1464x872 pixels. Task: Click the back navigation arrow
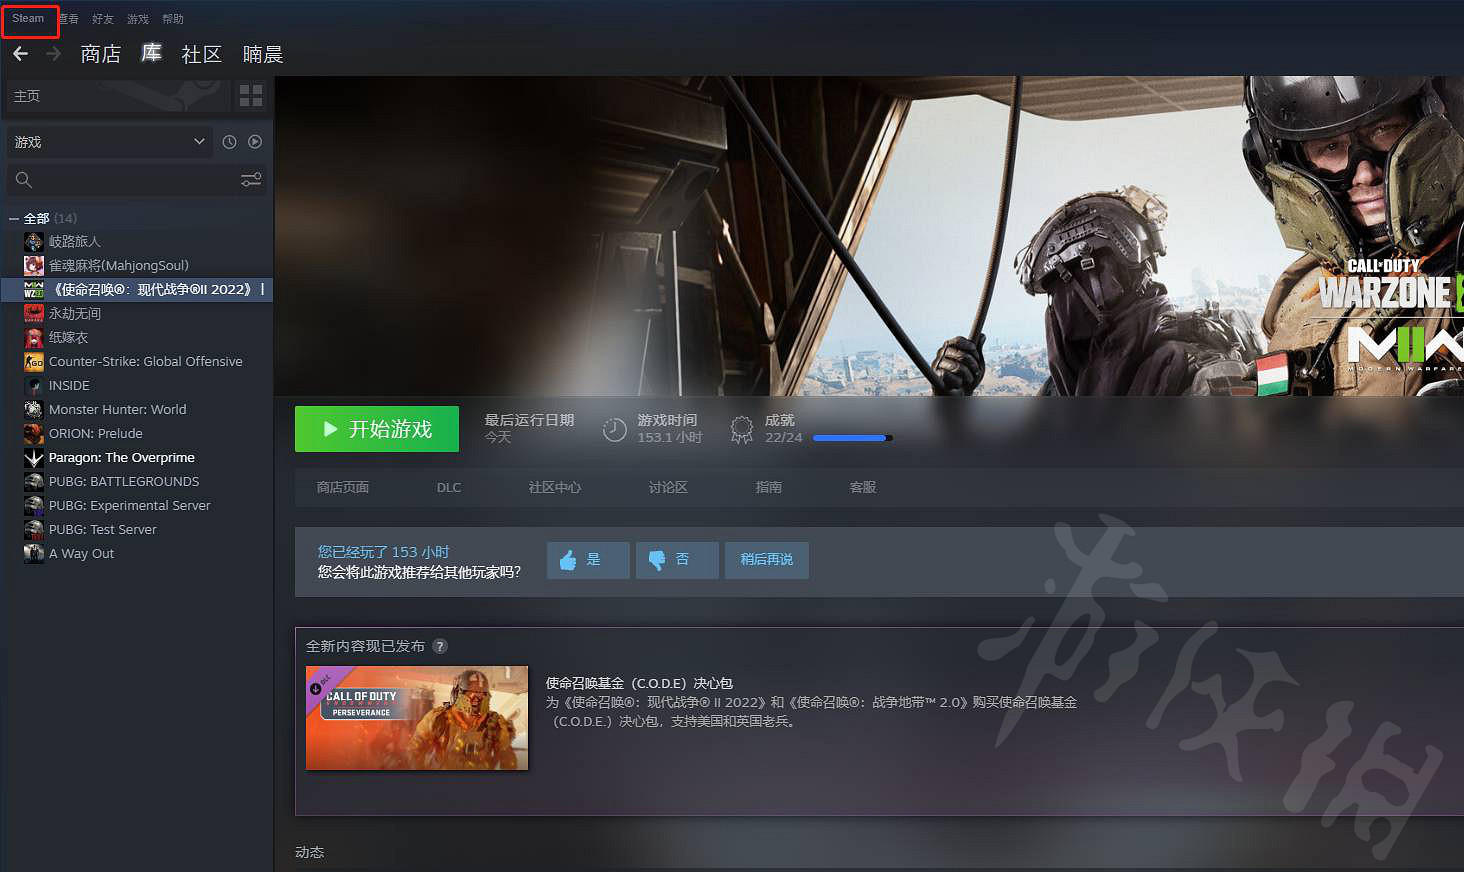[20, 54]
